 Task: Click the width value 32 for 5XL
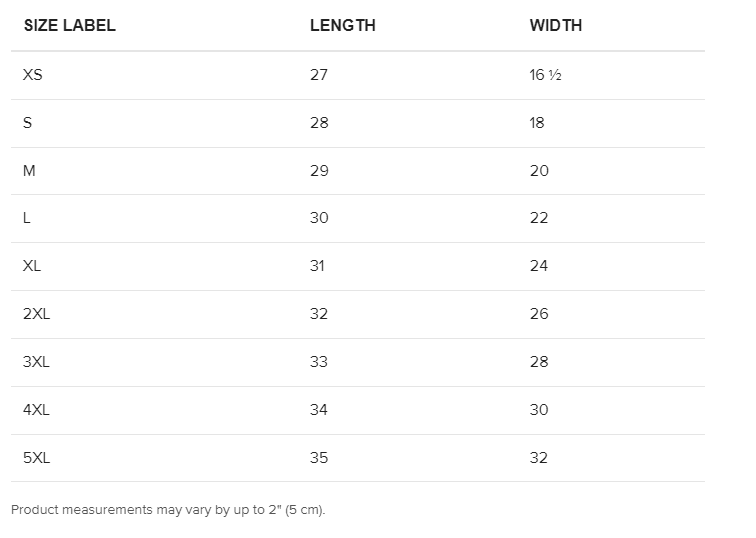click(539, 457)
